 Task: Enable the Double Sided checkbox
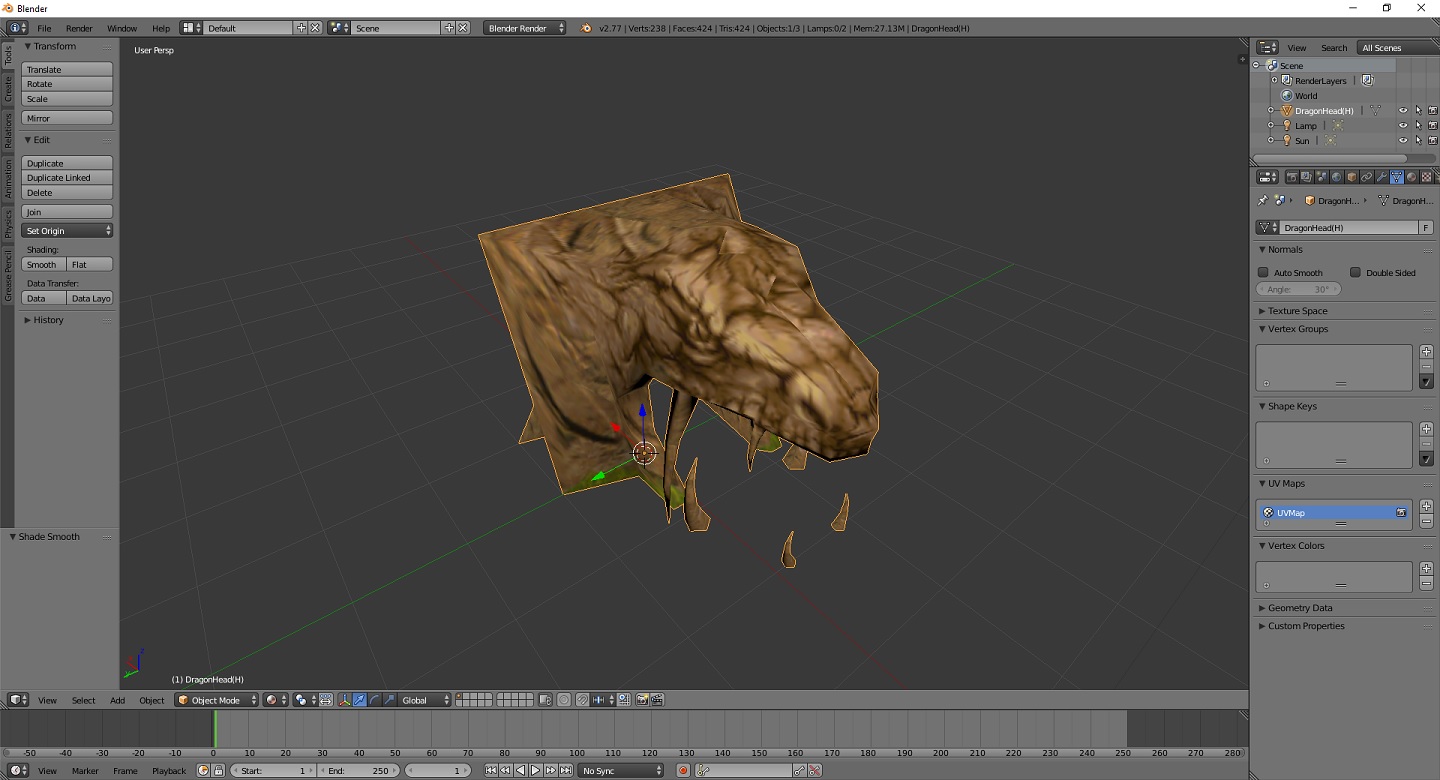click(1355, 273)
